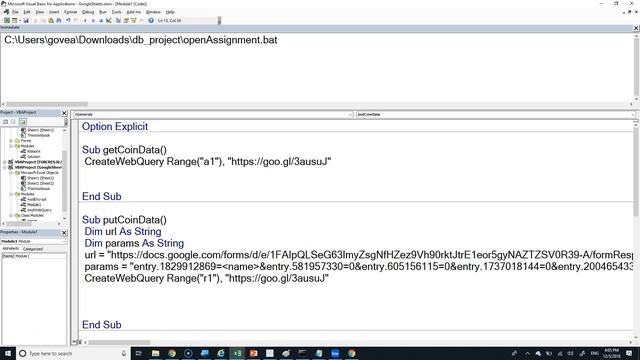Open the File menu
The image size is (640, 360).
click(x=15, y=12)
